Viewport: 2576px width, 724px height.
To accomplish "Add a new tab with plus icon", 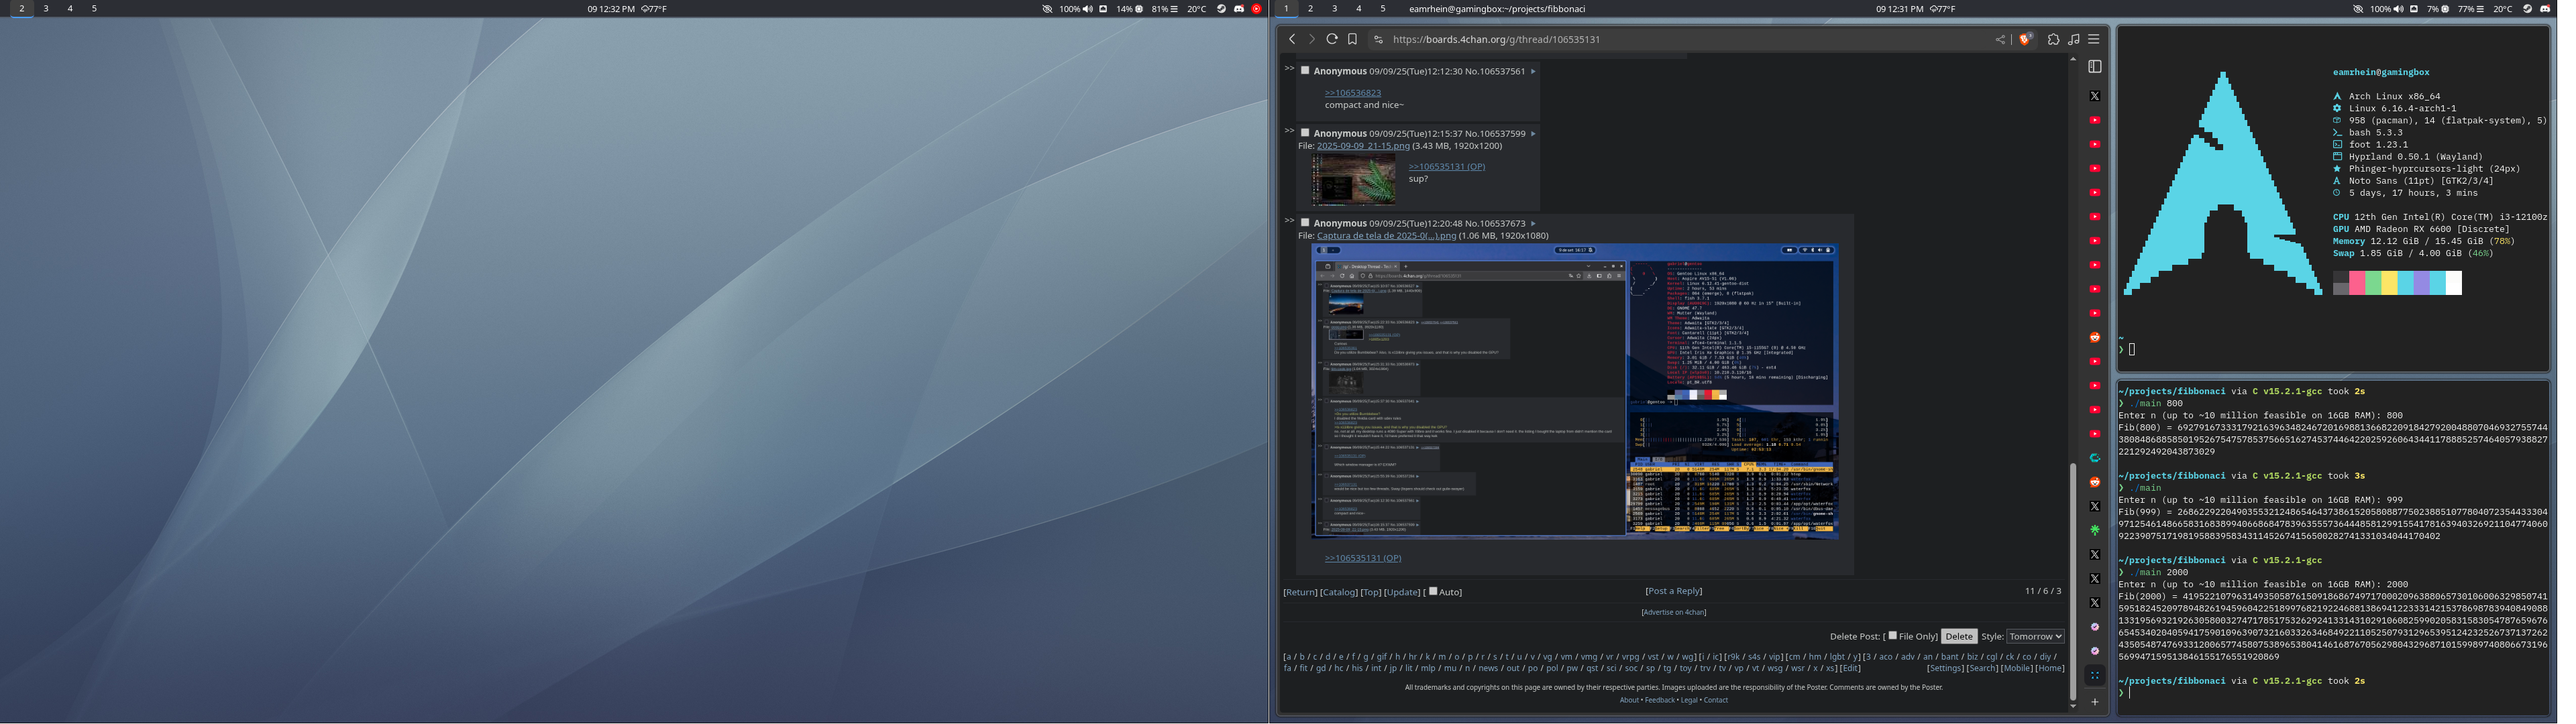I will click(2094, 701).
